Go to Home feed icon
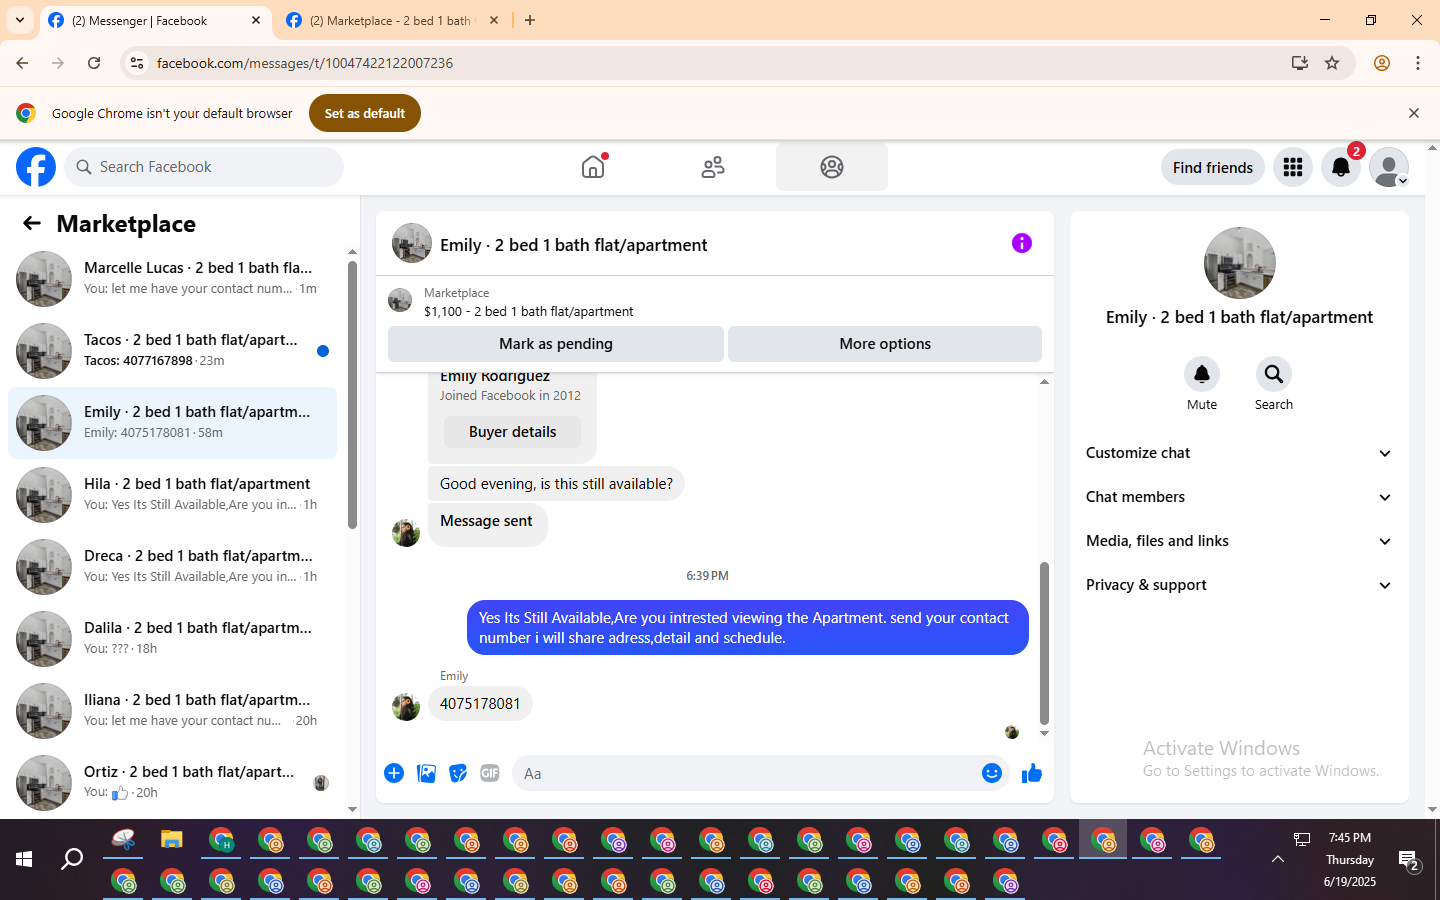This screenshot has width=1440, height=900. click(x=594, y=166)
